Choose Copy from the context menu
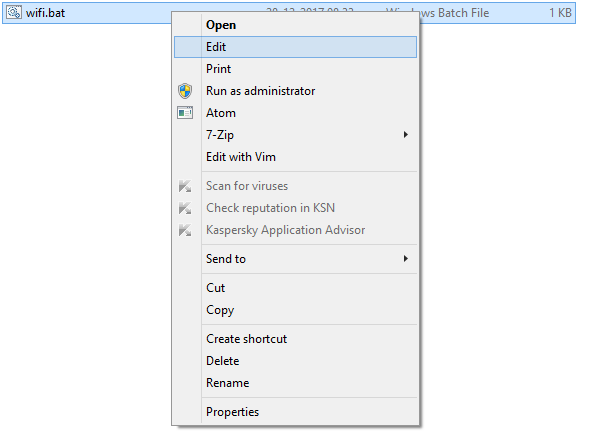This screenshot has height=437, width=604. (x=295, y=310)
